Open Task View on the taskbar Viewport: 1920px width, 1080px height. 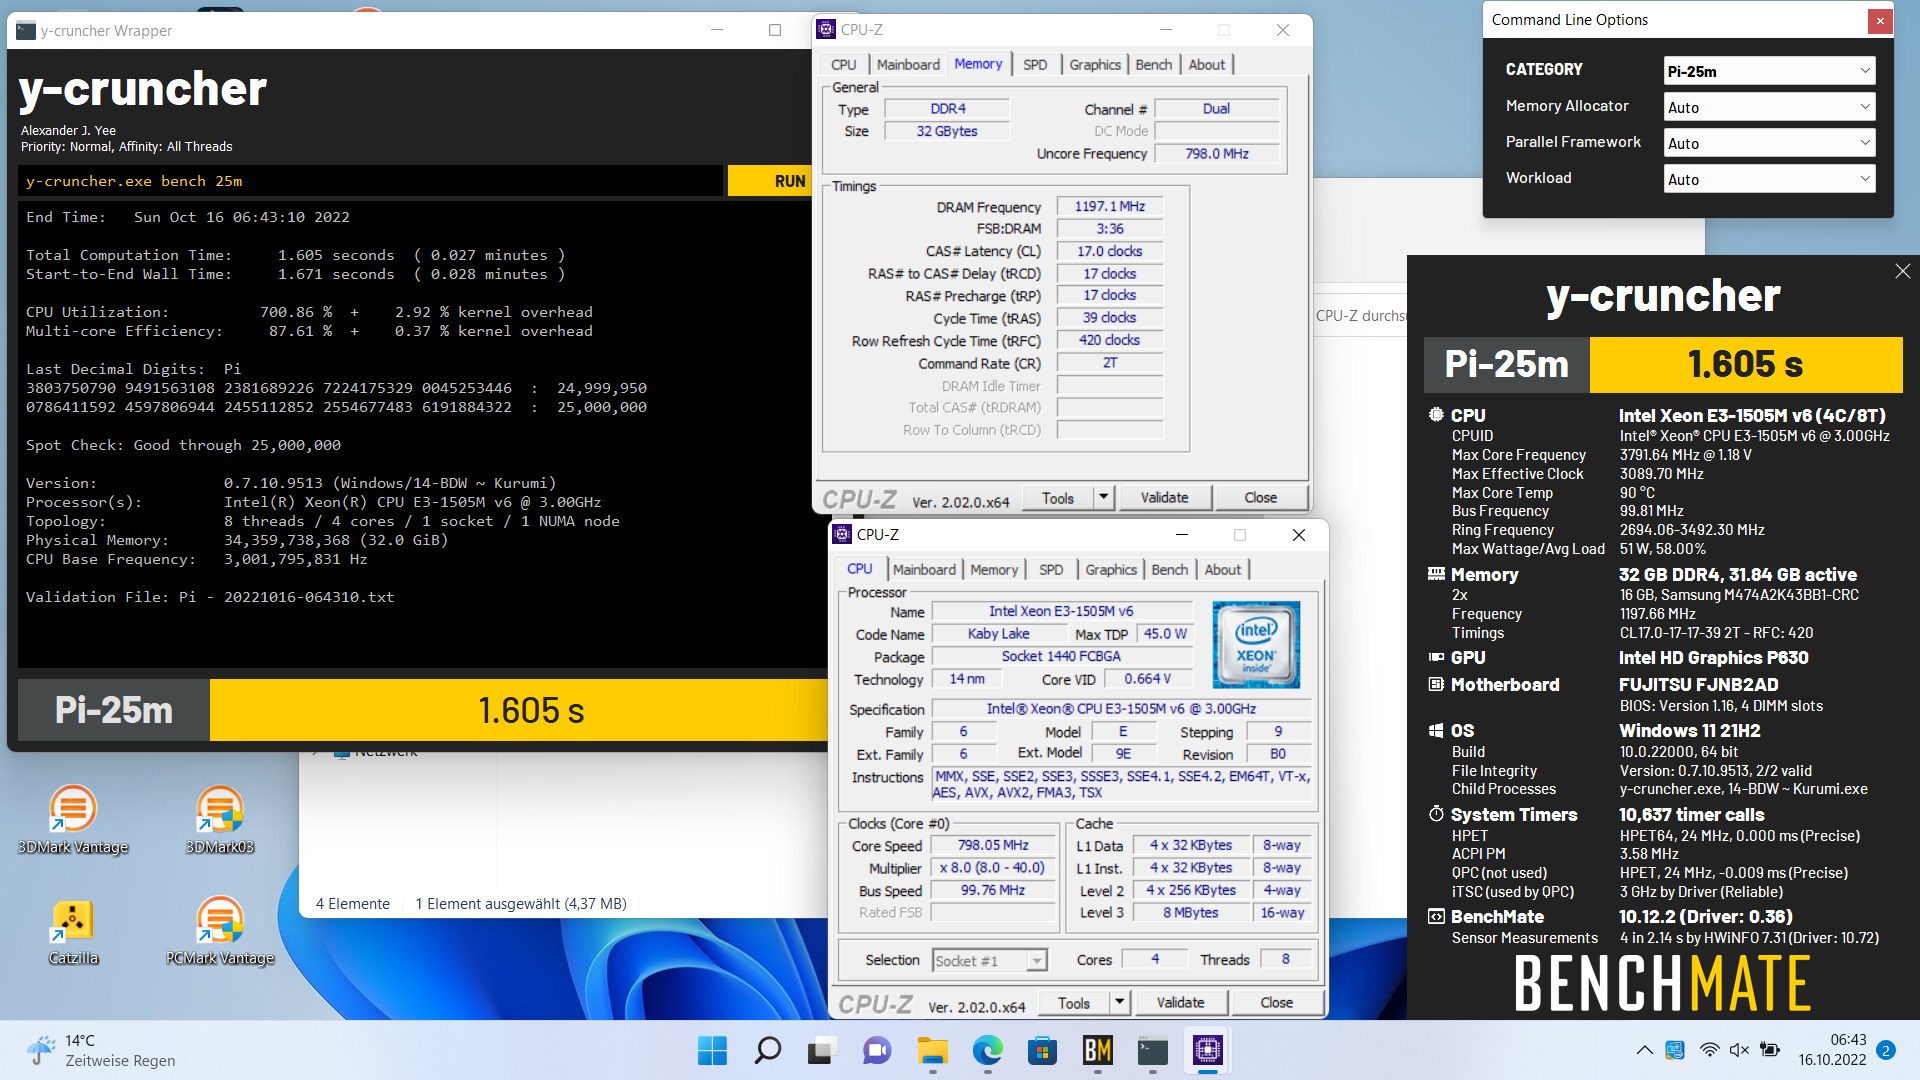[822, 1050]
